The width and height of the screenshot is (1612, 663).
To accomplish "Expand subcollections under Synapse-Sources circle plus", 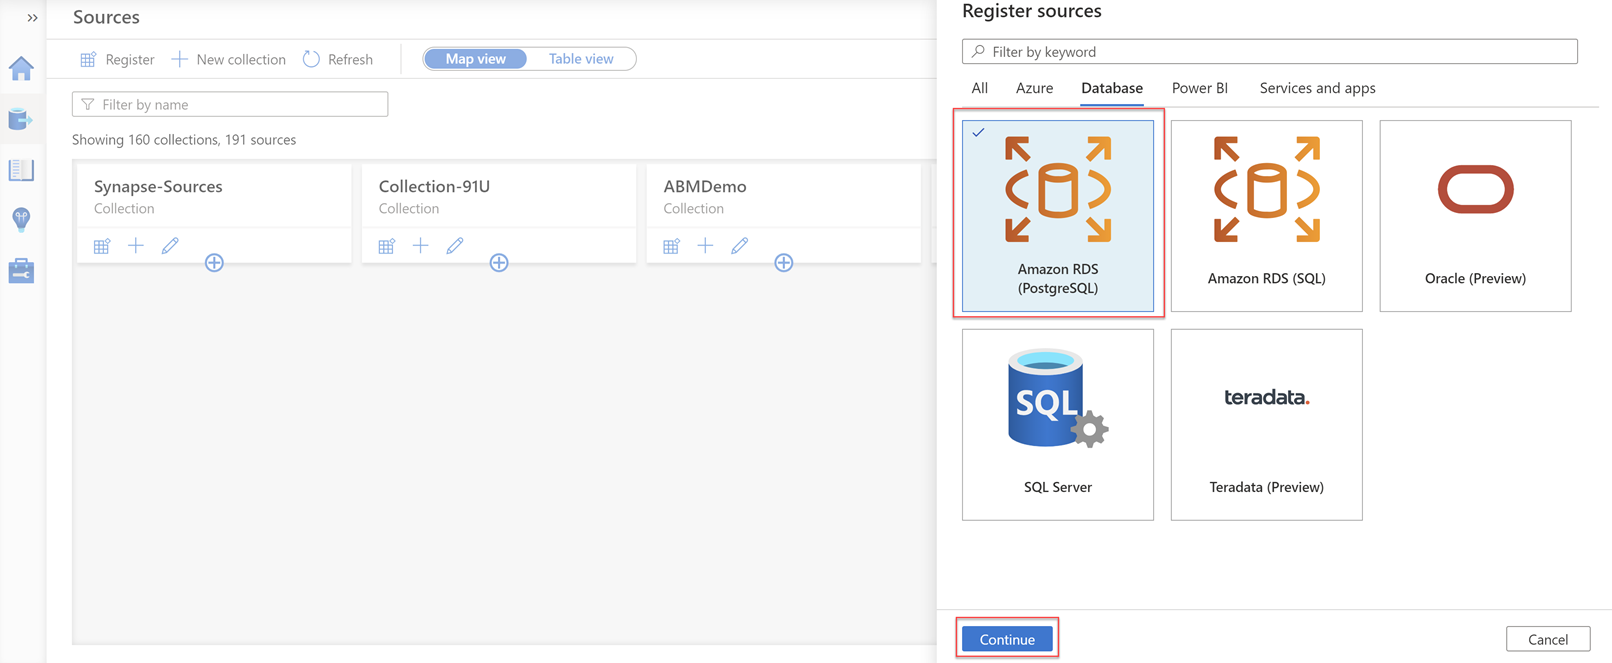I will point(214,262).
